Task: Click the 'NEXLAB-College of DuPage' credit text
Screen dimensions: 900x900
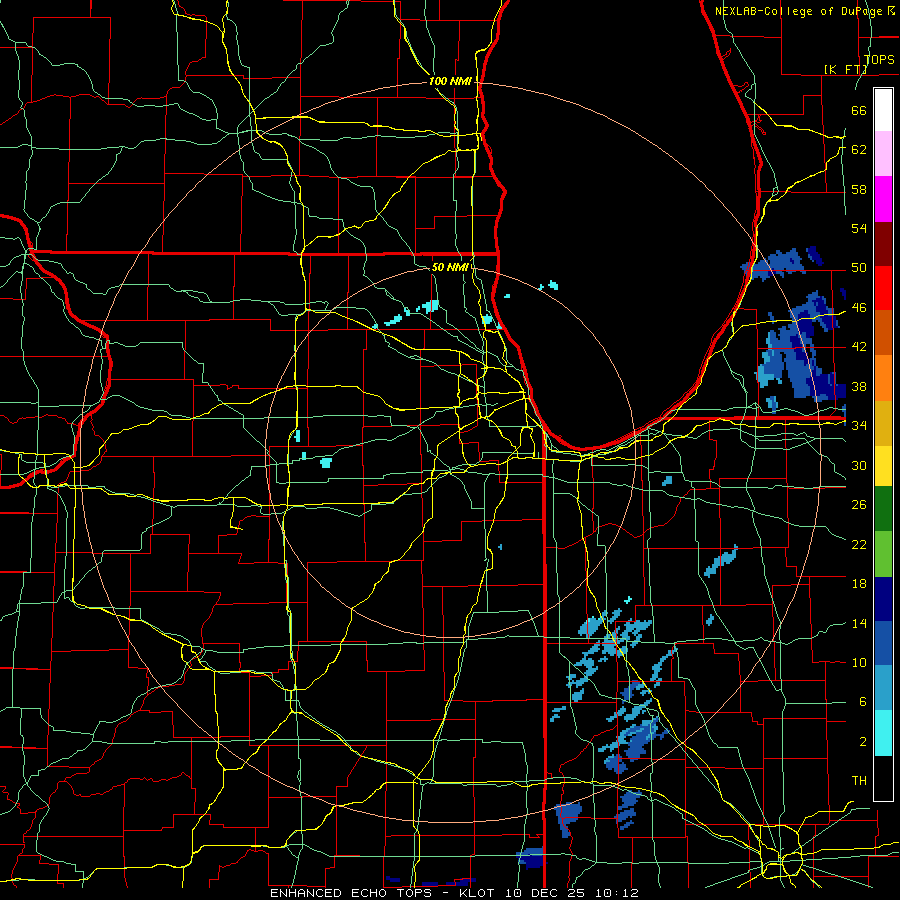Action: tap(798, 11)
